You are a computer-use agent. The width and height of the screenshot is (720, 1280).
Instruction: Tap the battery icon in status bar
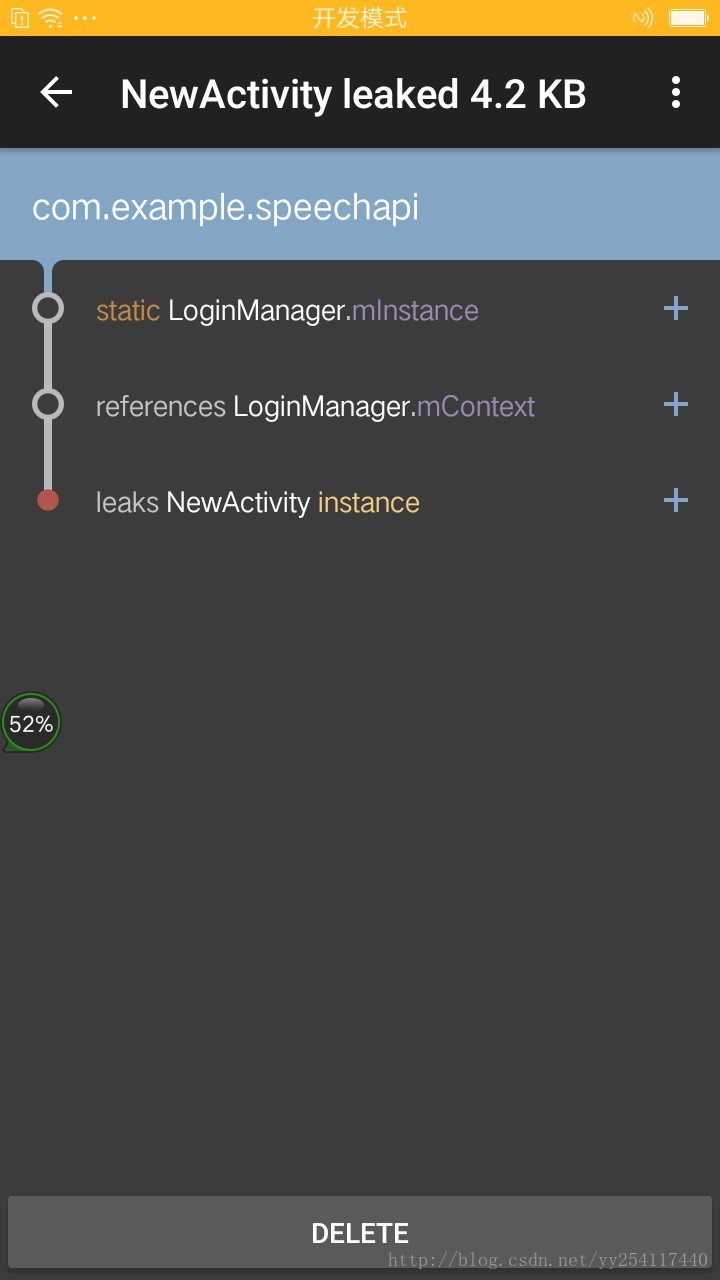[688, 18]
